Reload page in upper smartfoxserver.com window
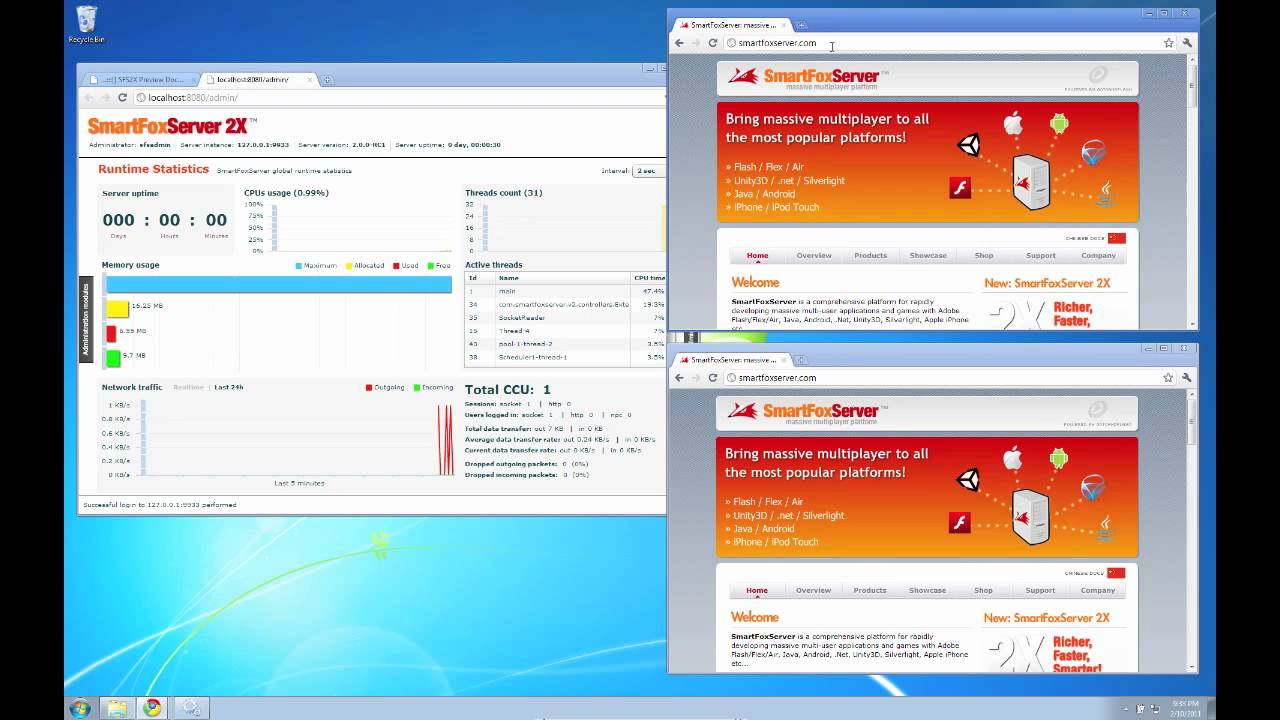This screenshot has width=1280, height=720. coord(713,43)
